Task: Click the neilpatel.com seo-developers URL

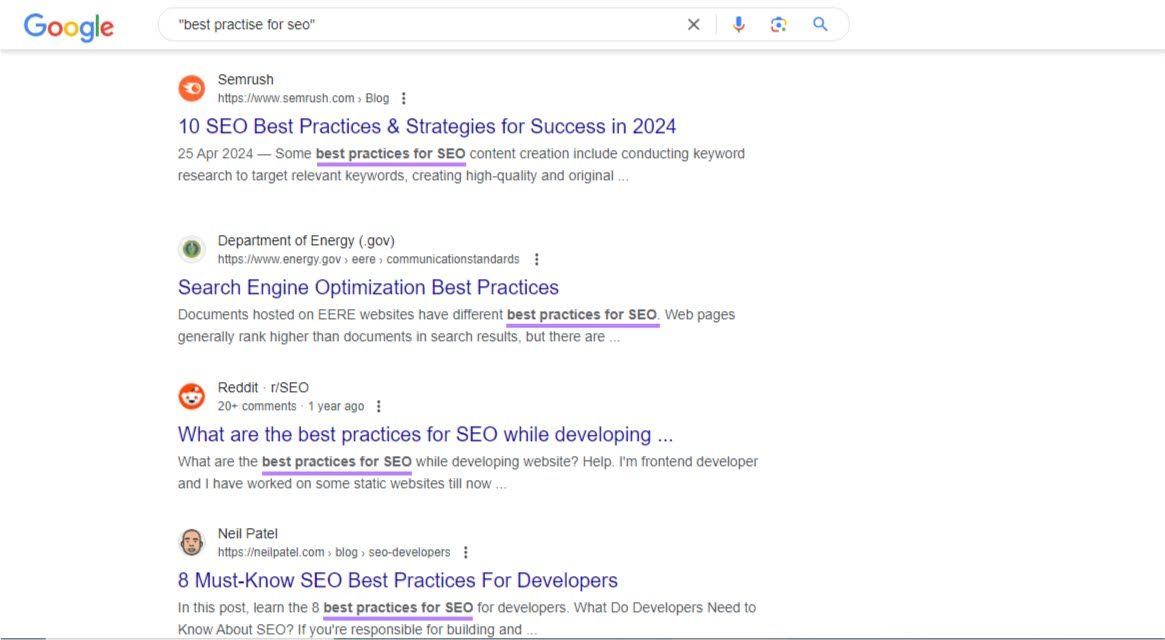Action: (334, 552)
